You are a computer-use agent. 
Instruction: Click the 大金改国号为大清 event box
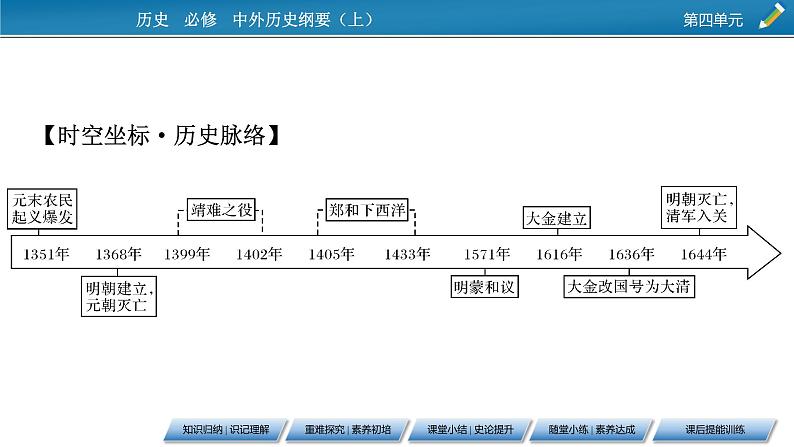pyautogui.click(x=629, y=287)
